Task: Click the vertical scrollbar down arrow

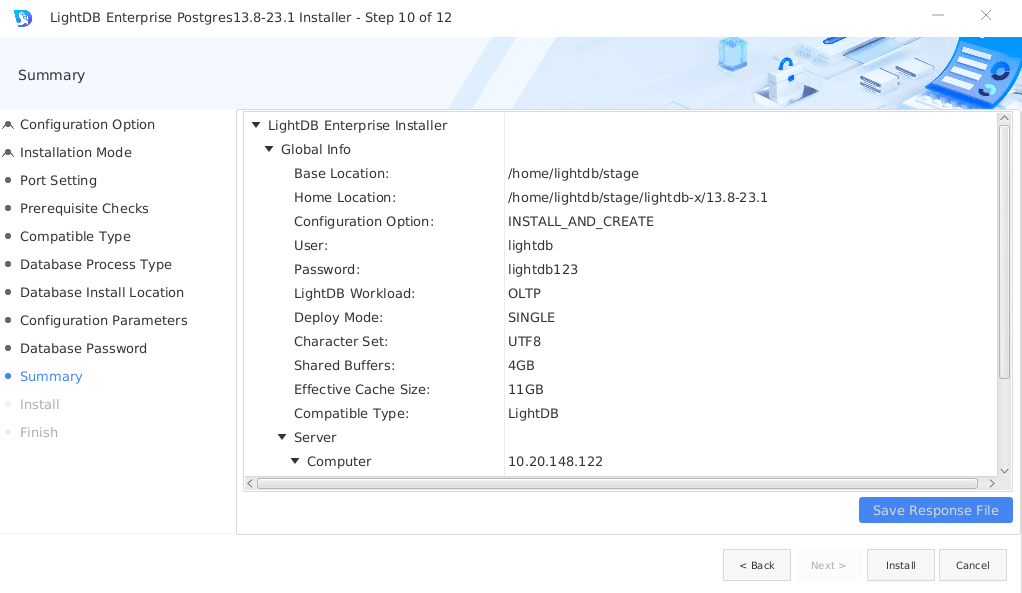Action: [1004, 470]
